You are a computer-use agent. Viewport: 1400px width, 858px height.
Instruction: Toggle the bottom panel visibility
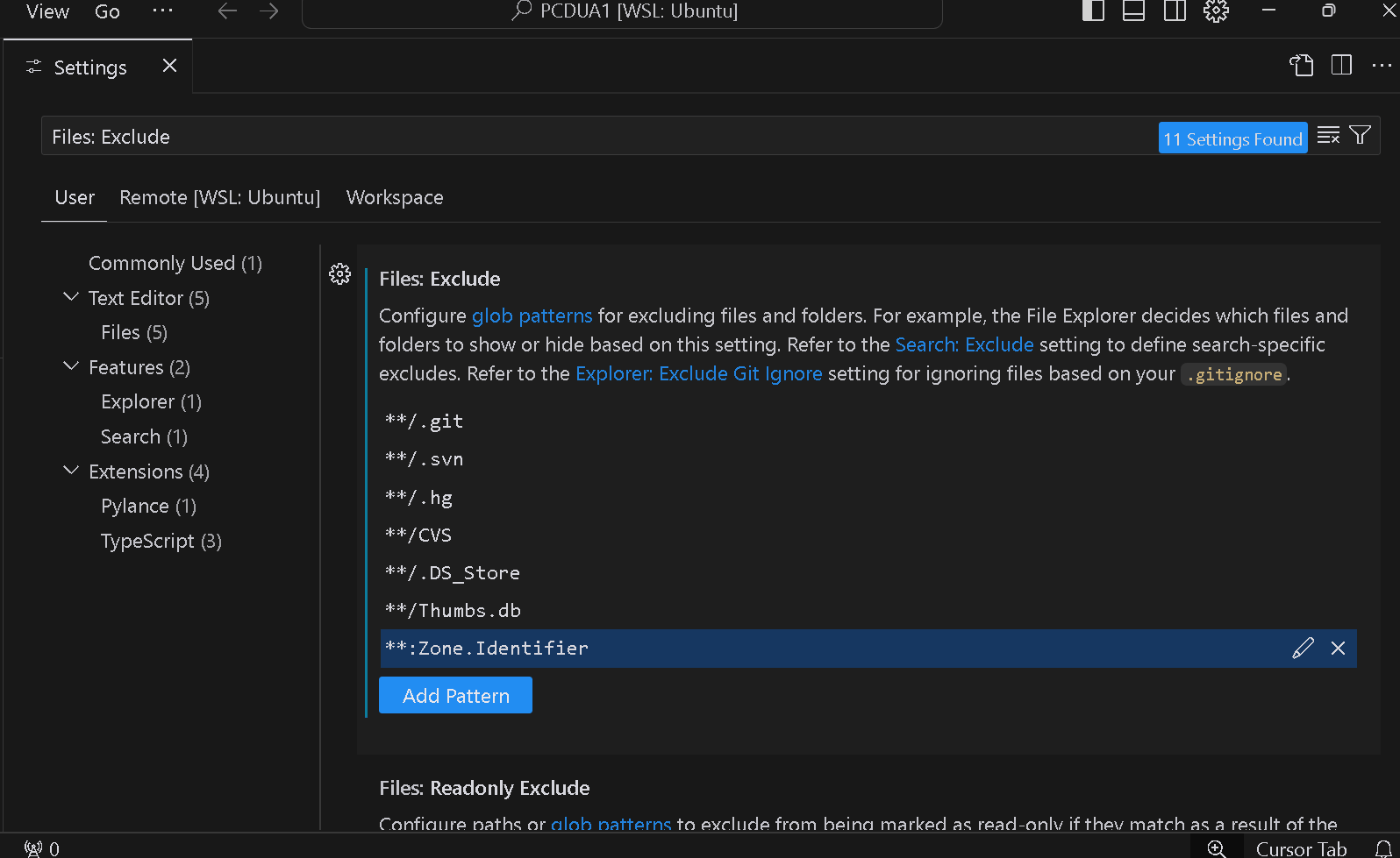tap(1133, 11)
